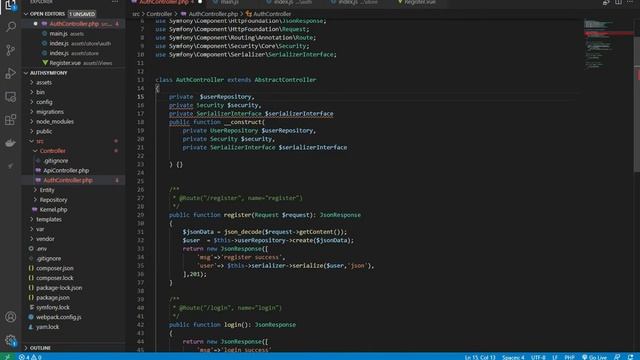The height and width of the screenshot is (360, 640).
Task: Open package-lock.json in file tree
Action: 74,288
